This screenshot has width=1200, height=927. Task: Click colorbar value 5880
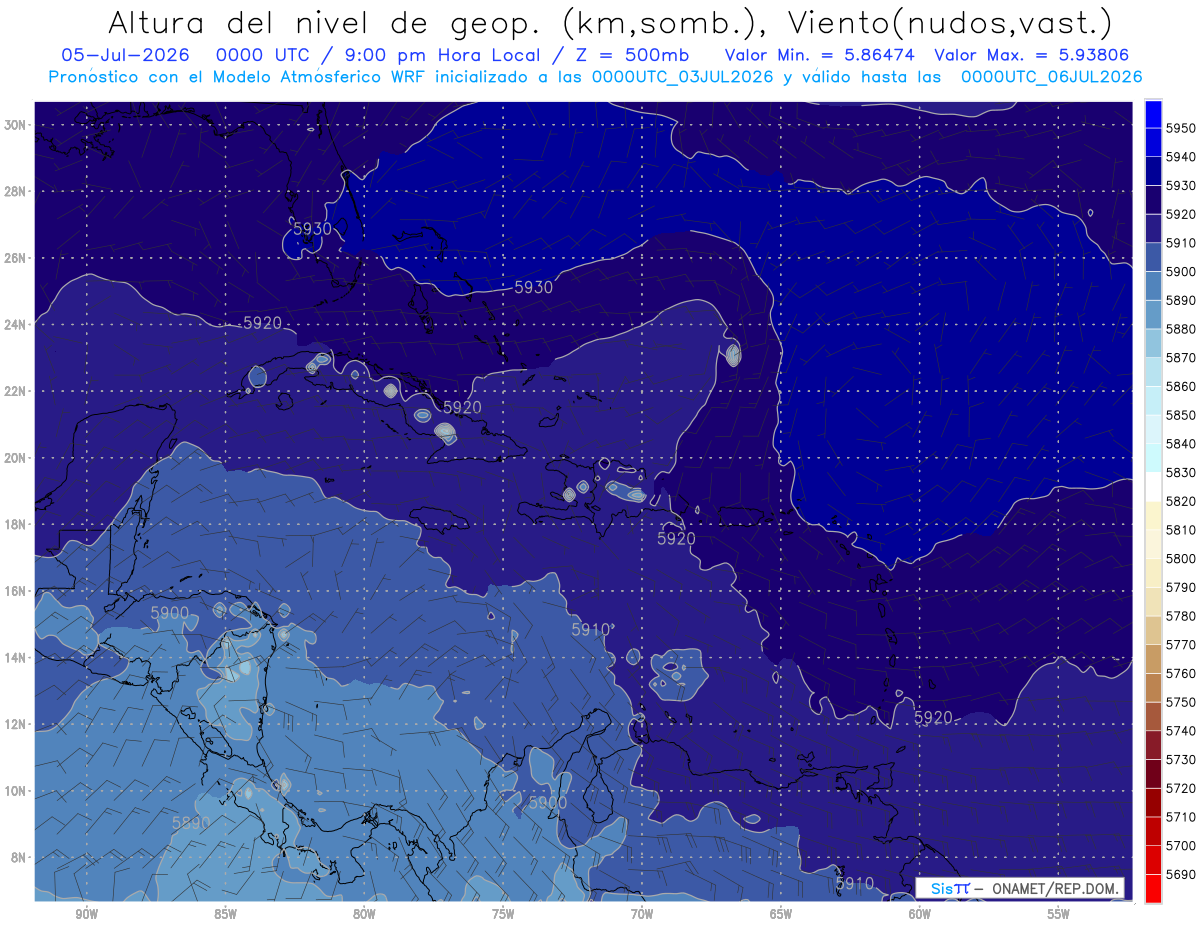pos(1180,329)
